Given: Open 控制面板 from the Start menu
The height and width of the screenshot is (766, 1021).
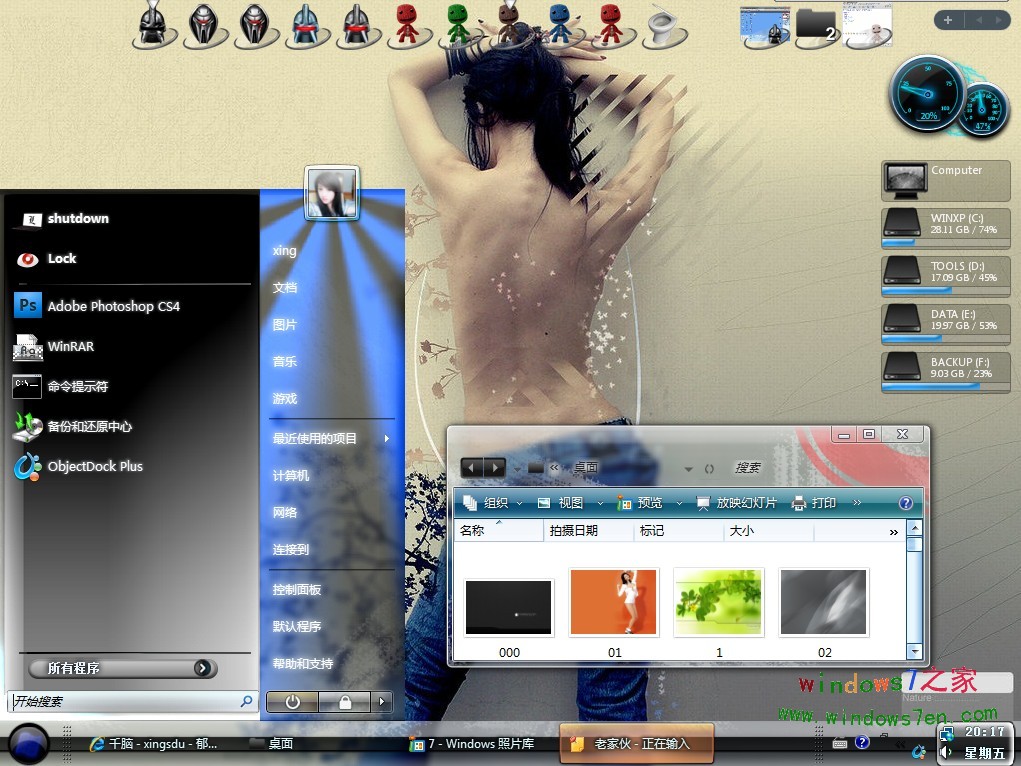Looking at the screenshot, I should click(297, 590).
